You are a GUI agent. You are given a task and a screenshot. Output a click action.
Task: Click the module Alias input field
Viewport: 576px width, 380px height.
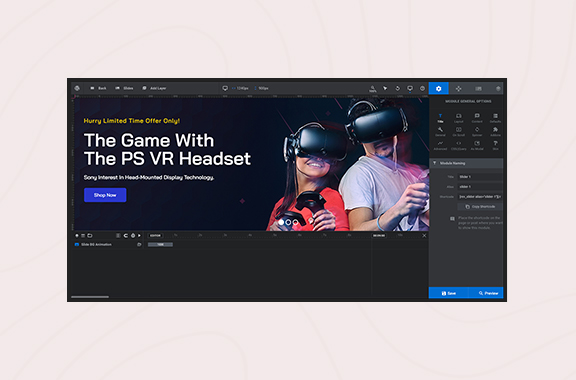pos(480,187)
